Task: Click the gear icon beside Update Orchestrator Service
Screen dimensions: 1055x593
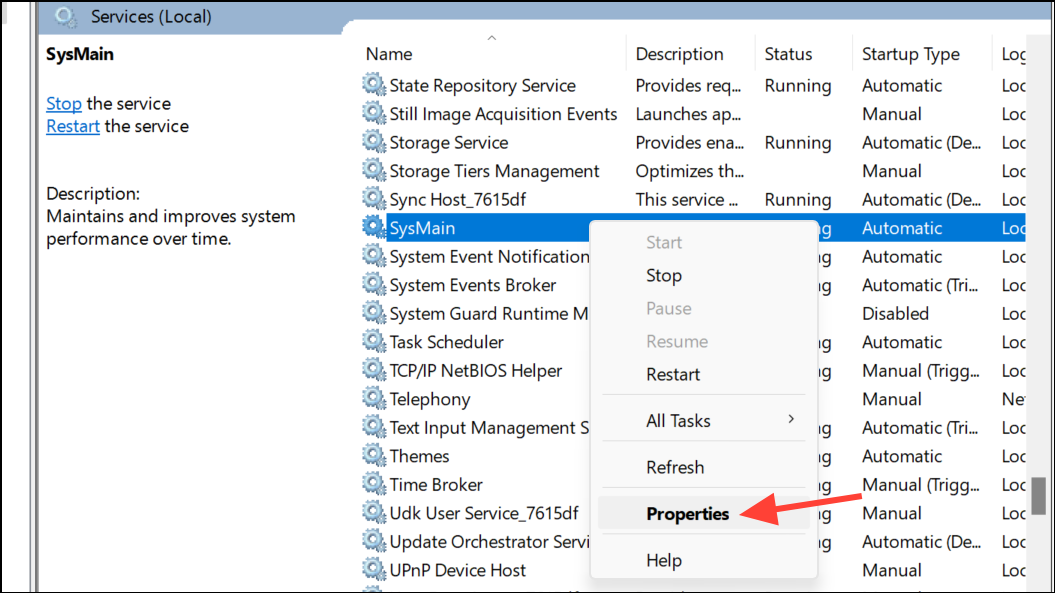Action: point(373,541)
